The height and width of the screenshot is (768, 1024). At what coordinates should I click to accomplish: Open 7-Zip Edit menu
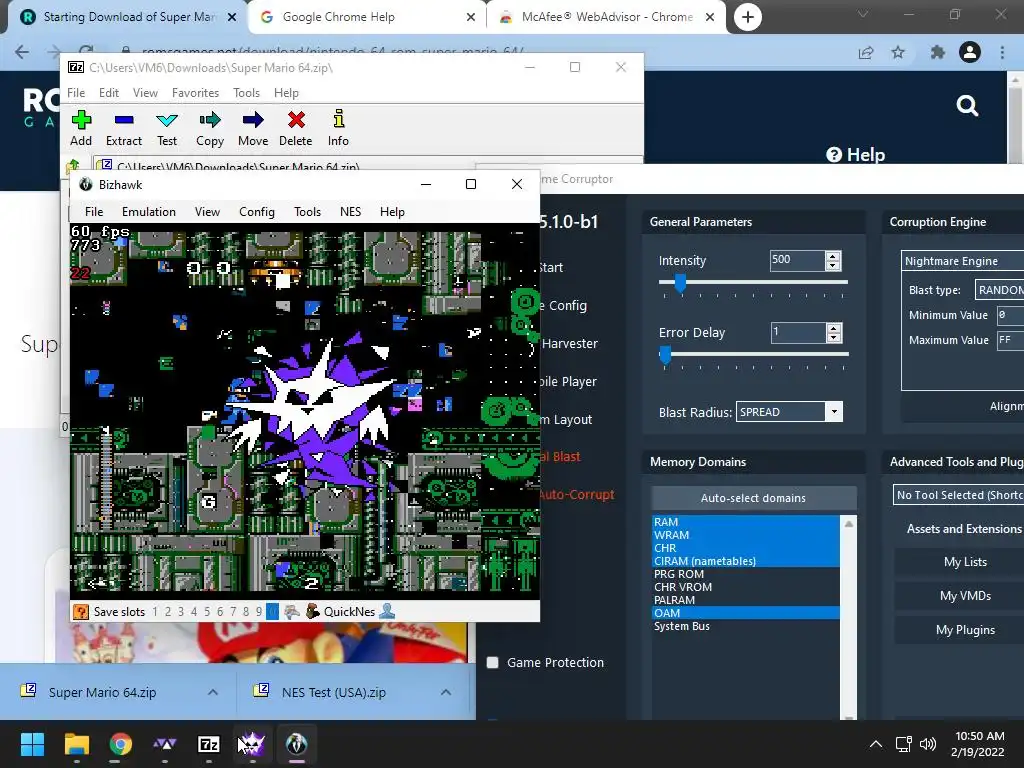point(108,93)
